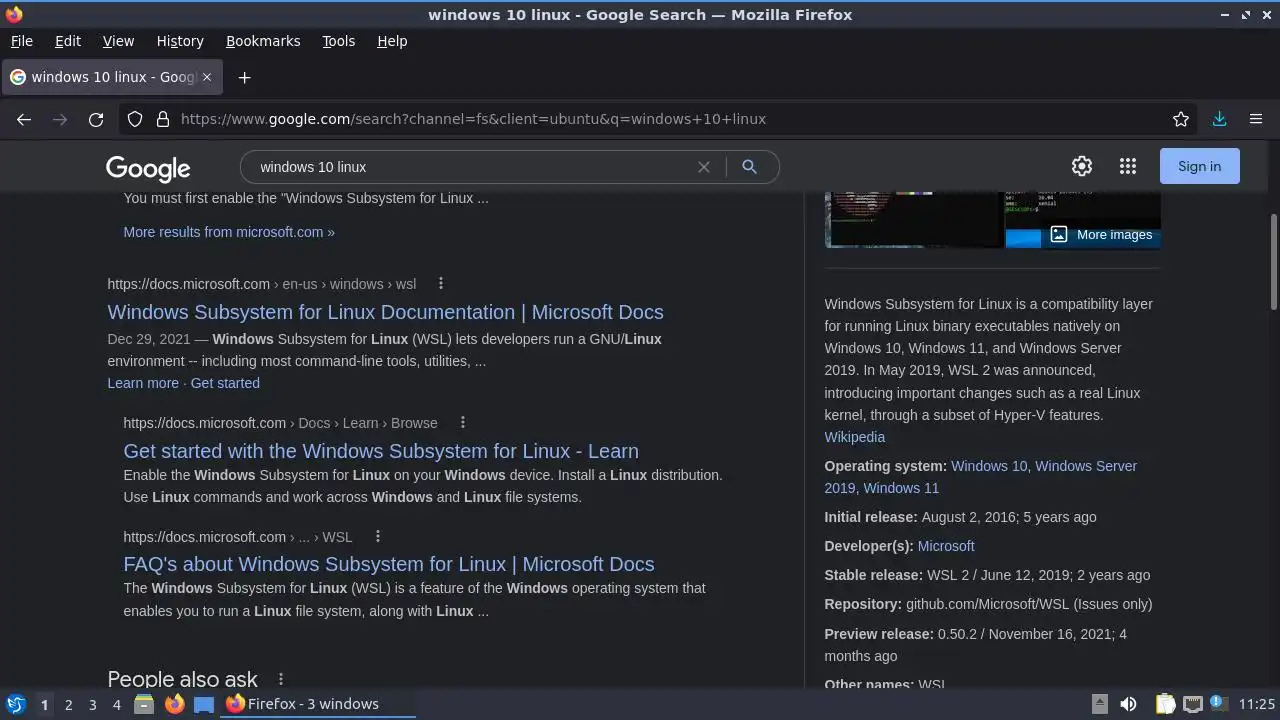Open options for 'Get started' Learn result
The image size is (1280, 720).
[462, 423]
